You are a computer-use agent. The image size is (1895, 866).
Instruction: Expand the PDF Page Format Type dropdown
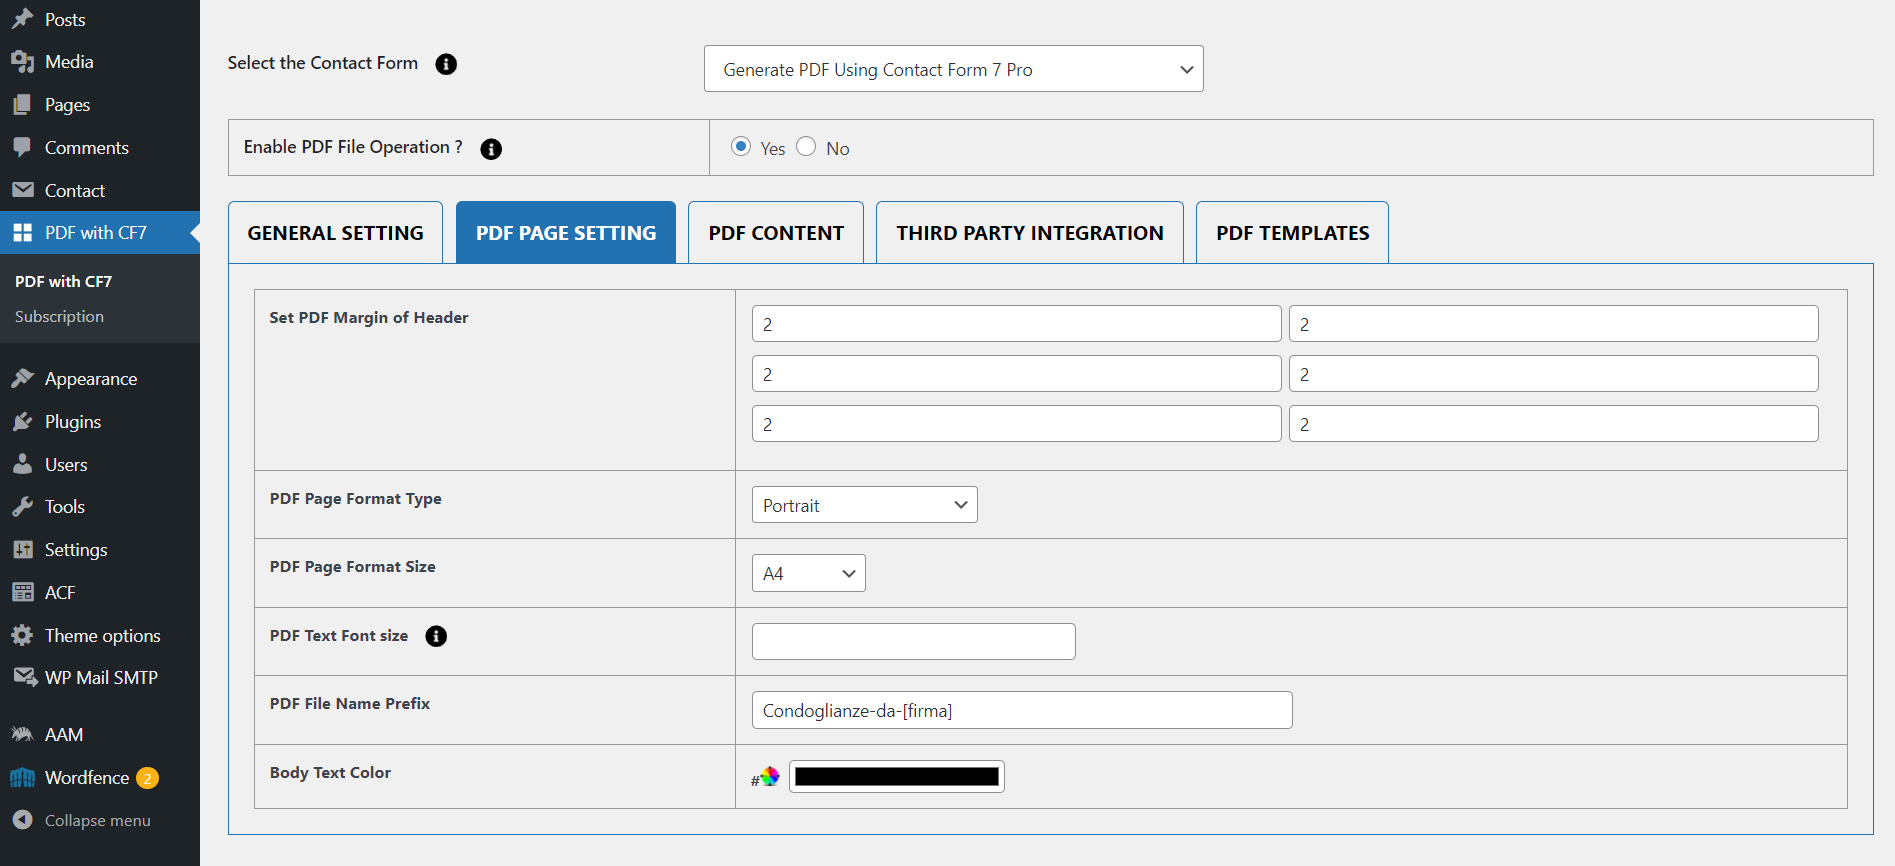tap(864, 505)
